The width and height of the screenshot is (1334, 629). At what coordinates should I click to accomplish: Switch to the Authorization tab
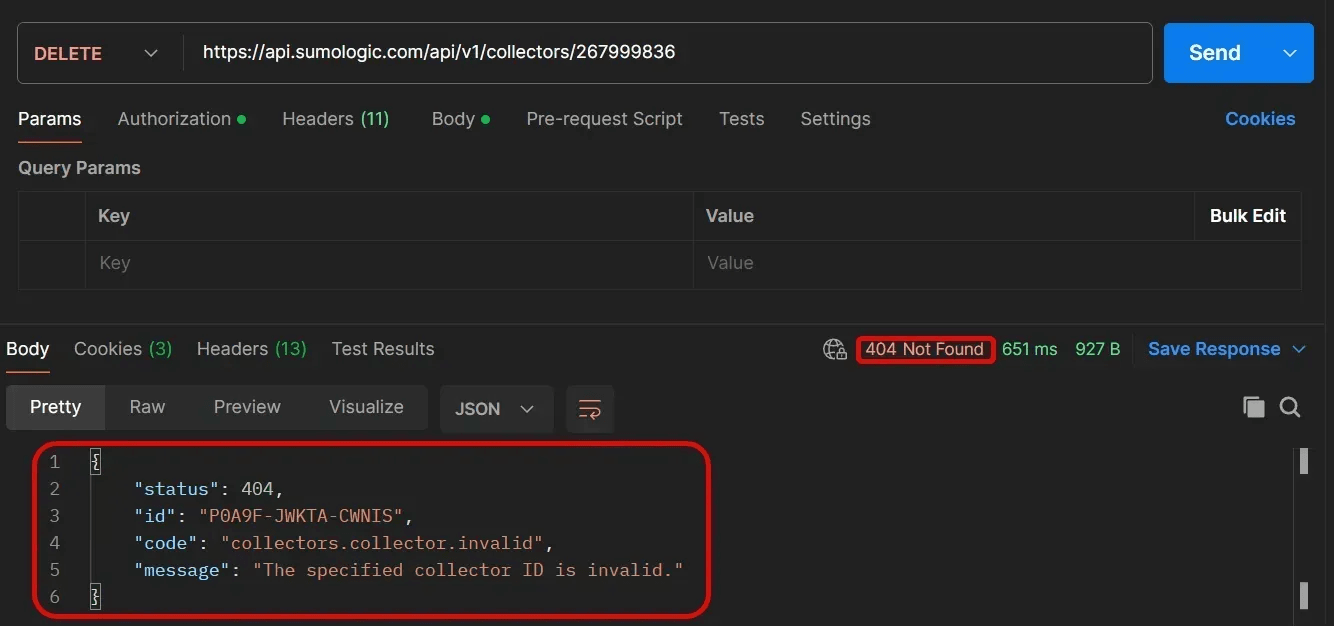click(x=175, y=119)
